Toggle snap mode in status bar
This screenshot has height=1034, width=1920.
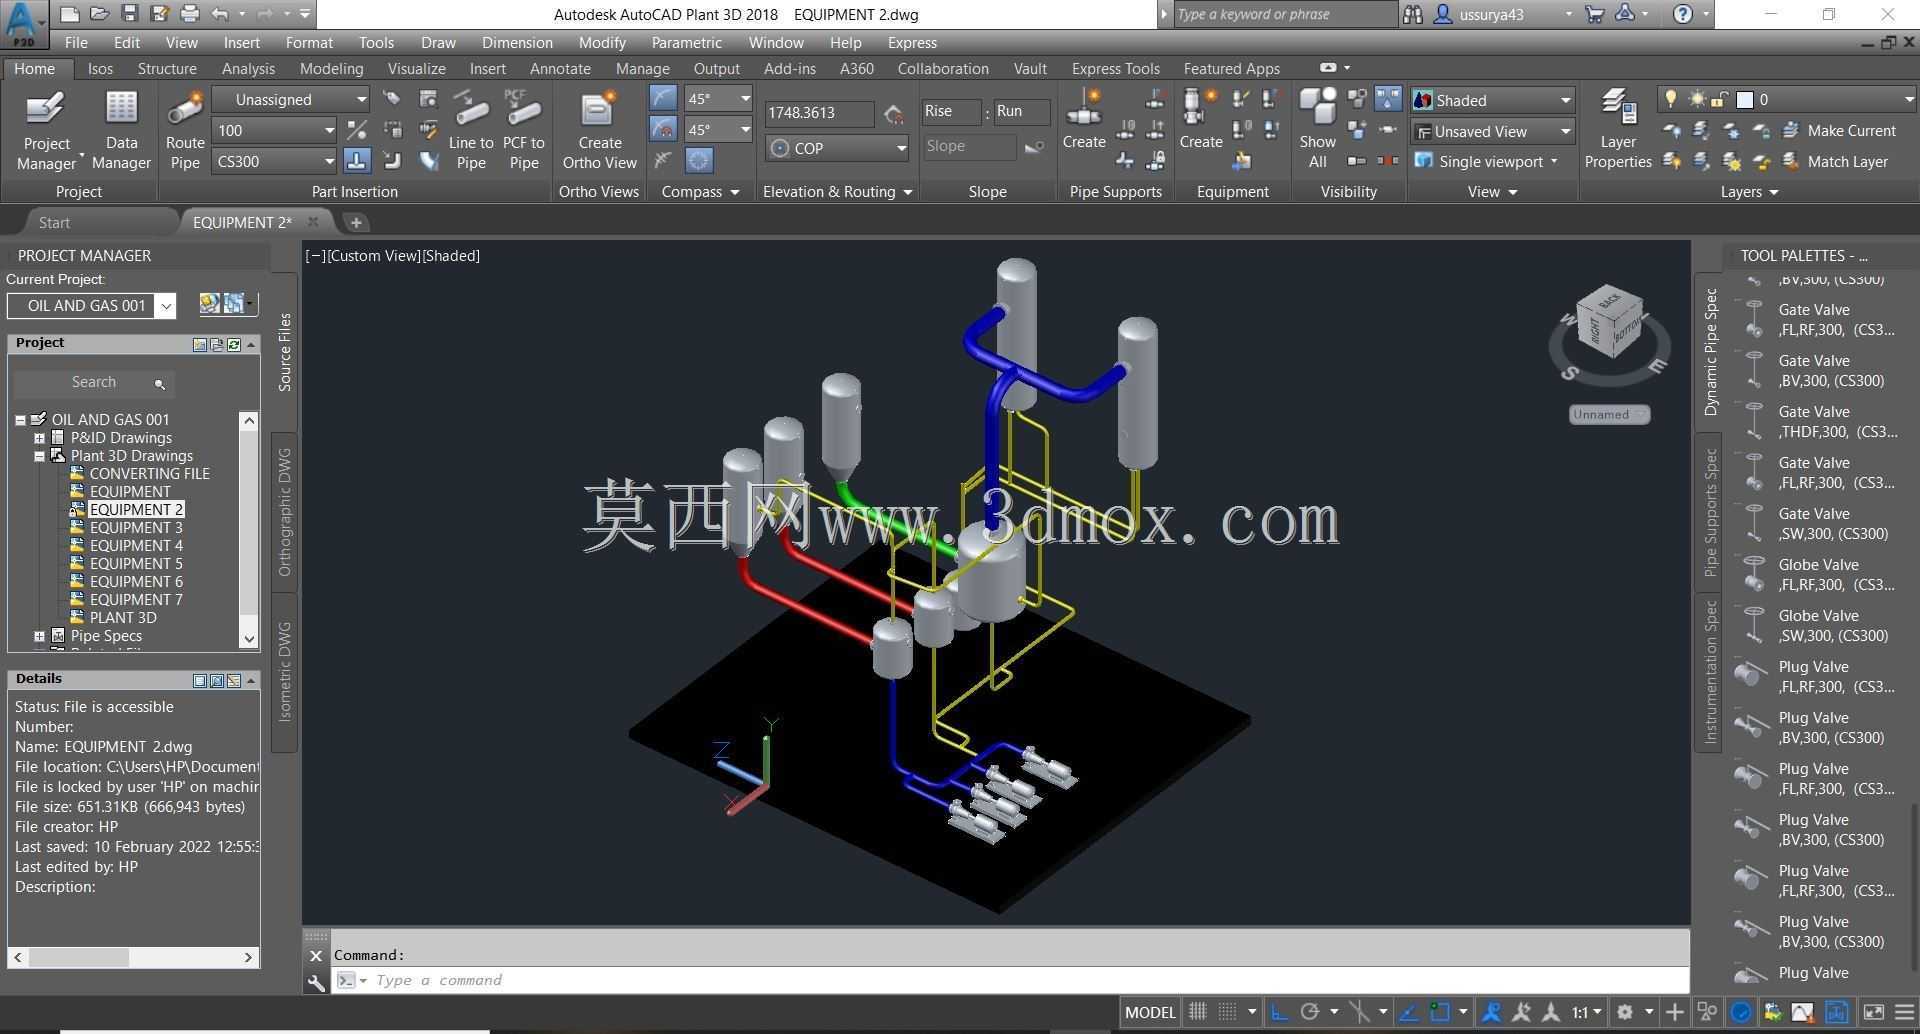tap(1228, 1012)
